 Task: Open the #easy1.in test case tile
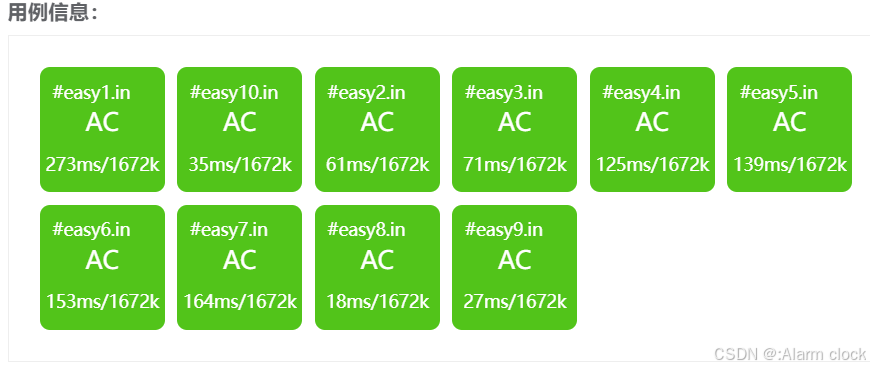(103, 129)
